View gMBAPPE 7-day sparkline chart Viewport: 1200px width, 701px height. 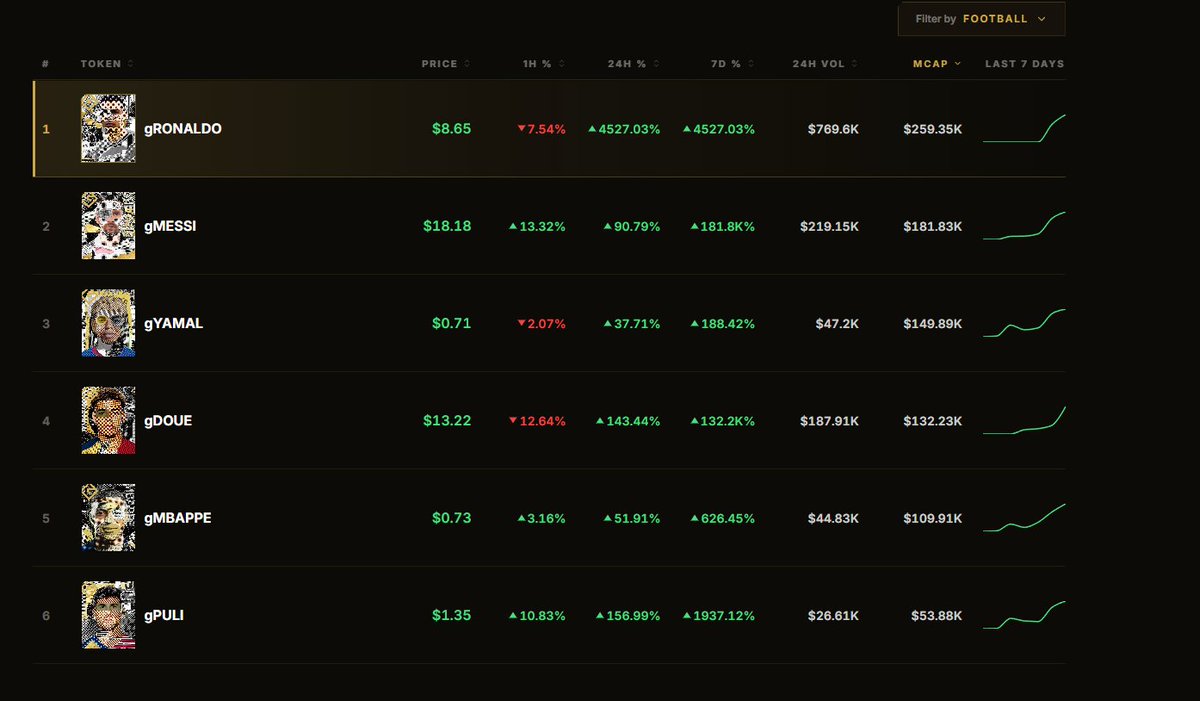[x=1024, y=518]
